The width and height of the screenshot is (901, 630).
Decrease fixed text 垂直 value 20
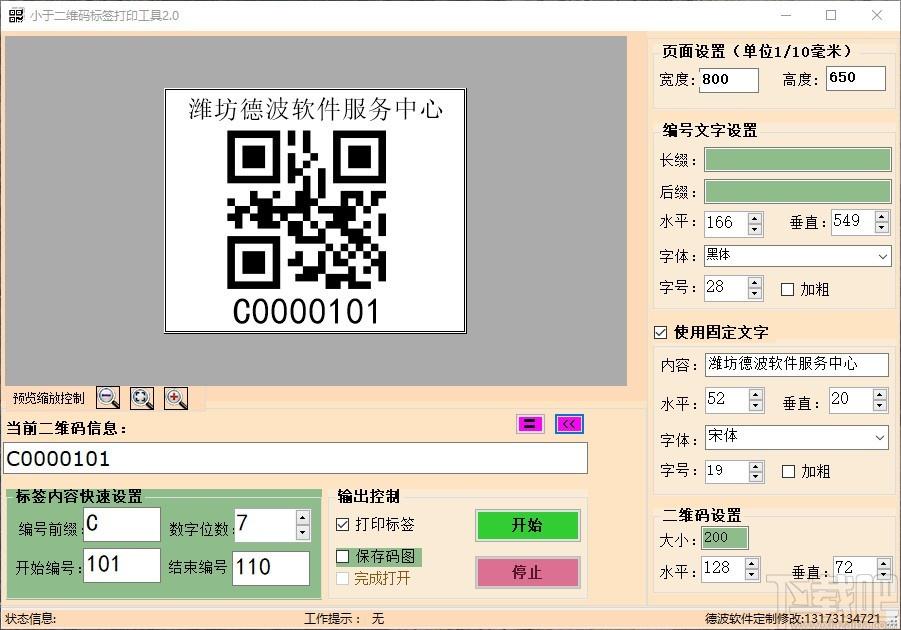pyautogui.click(x=880, y=406)
